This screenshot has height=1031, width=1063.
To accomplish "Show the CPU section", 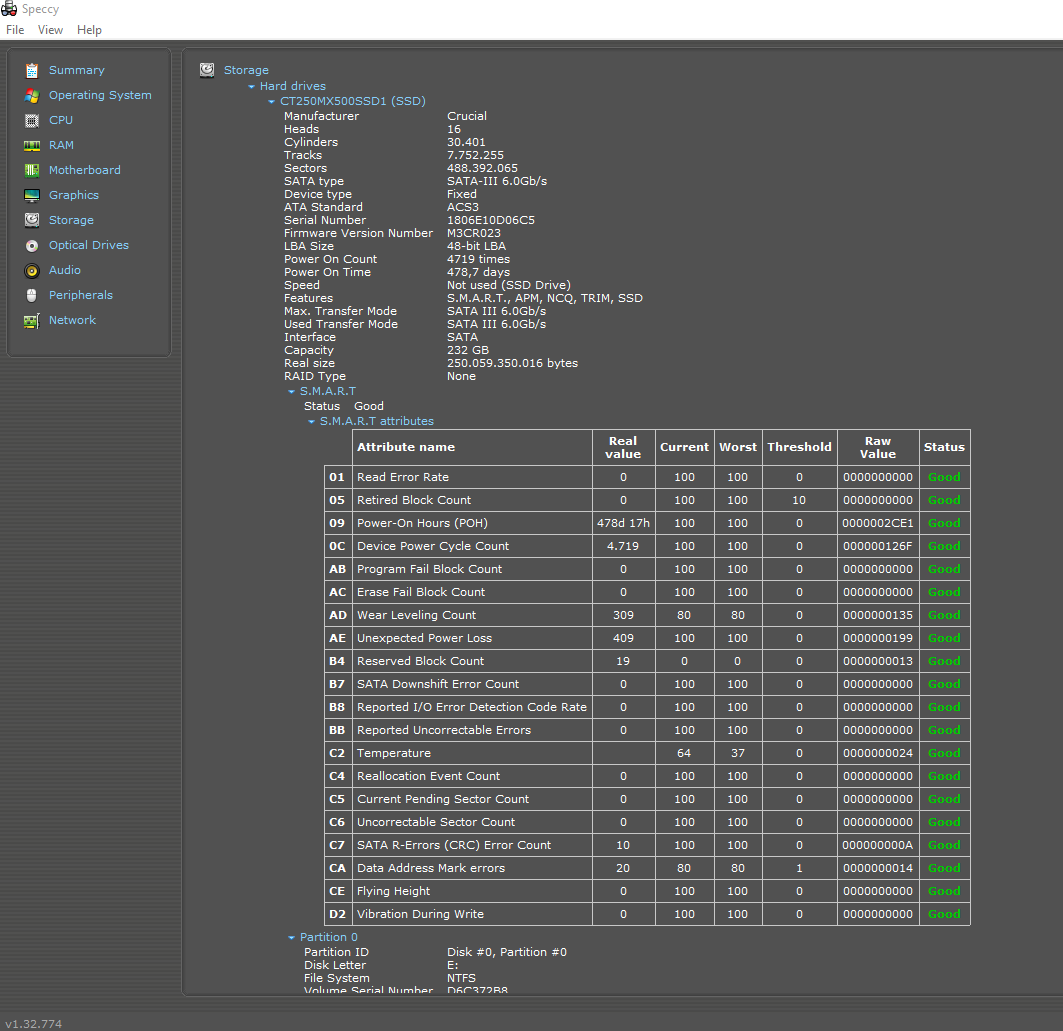I will point(60,120).
